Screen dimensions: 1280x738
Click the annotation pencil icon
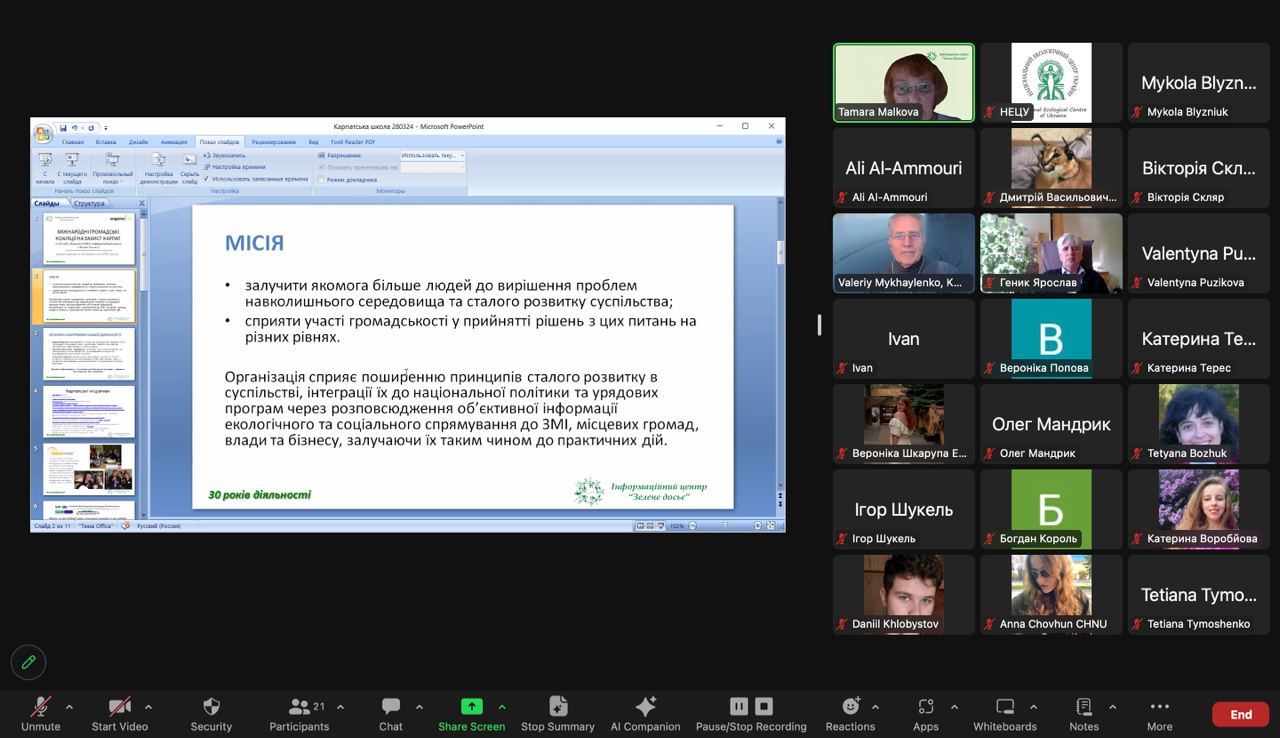coord(28,662)
